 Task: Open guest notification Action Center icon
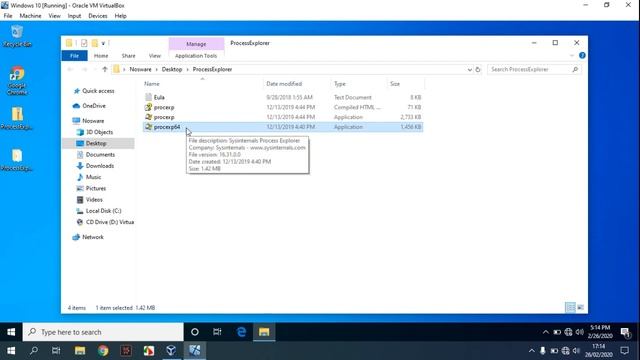click(x=625, y=332)
